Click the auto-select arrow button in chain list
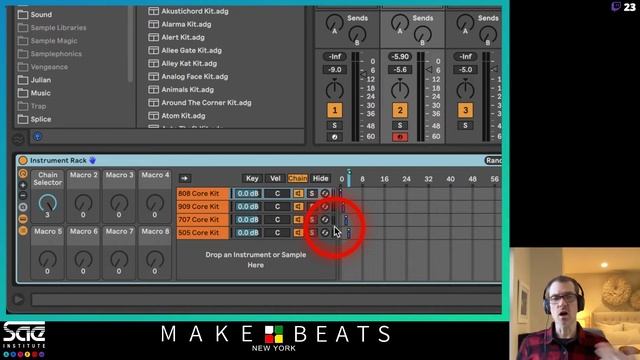Screen dimensions: 640x360 184,178
